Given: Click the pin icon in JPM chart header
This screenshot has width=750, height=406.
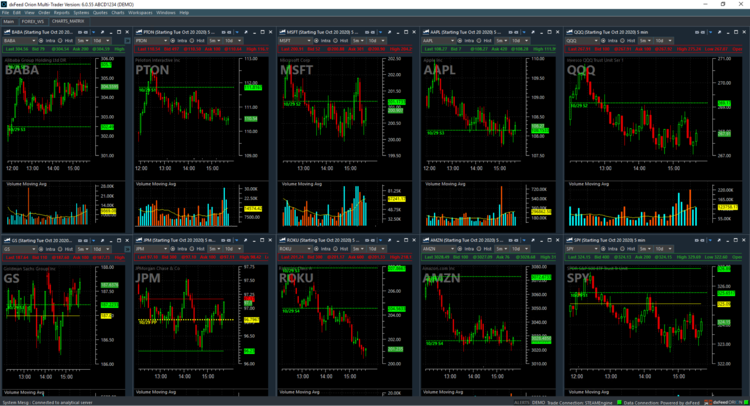Looking at the screenshot, I should click(x=245, y=240).
